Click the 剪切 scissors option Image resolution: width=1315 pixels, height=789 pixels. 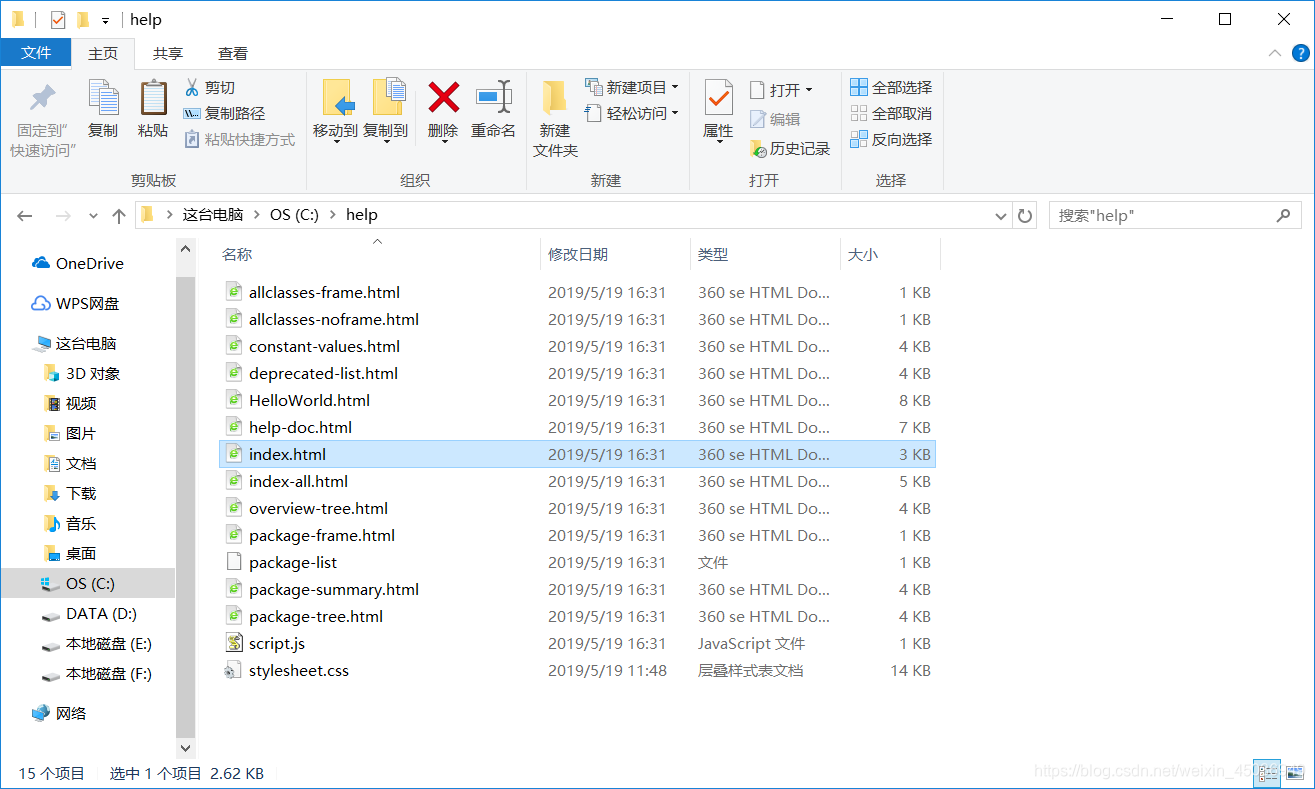pos(209,88)
